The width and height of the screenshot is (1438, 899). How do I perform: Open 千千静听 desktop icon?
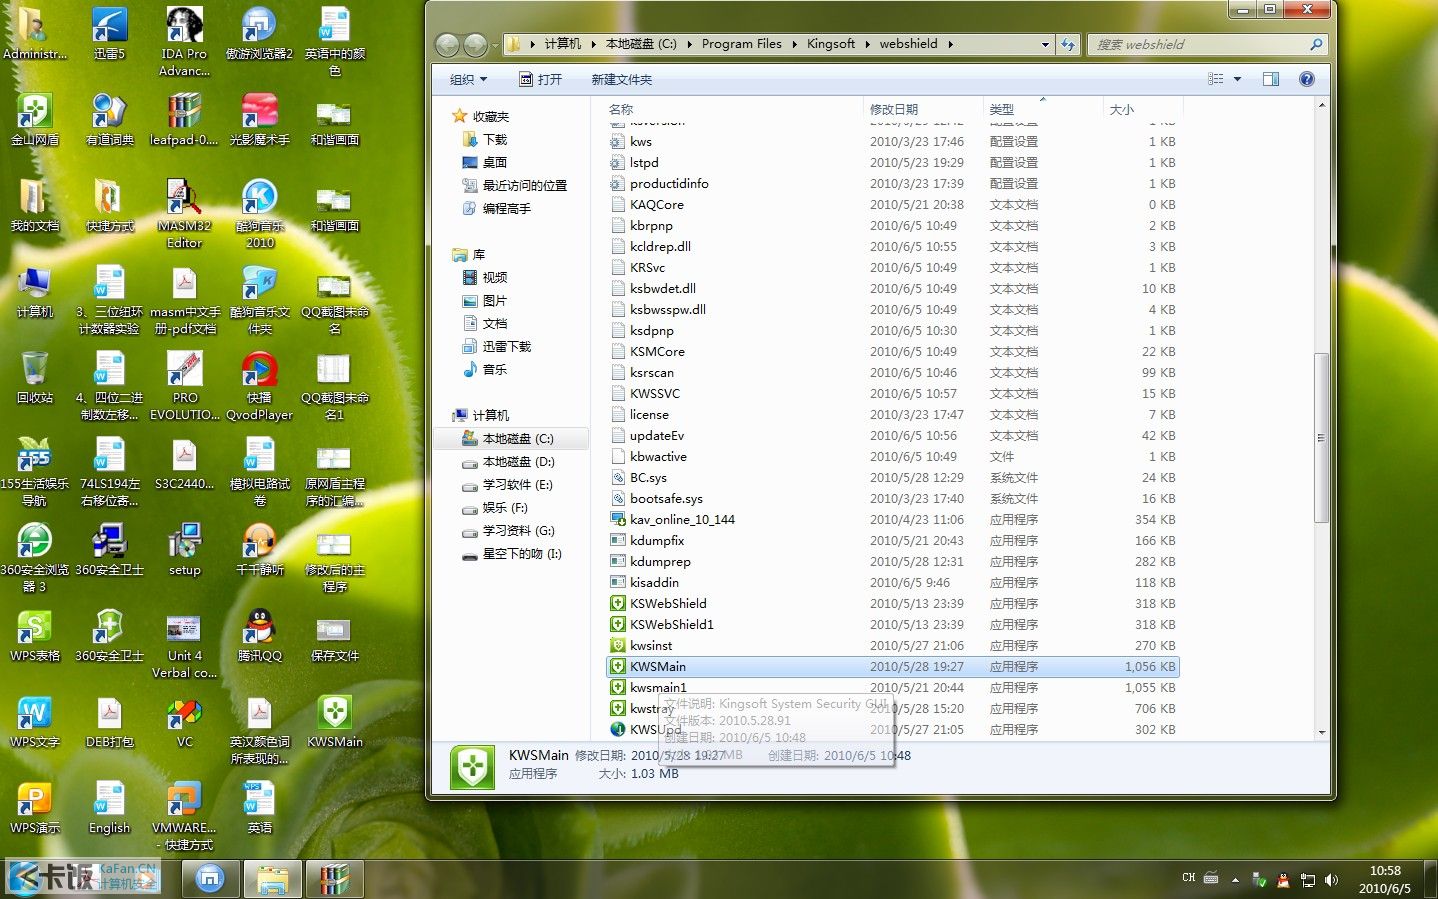[x=259, y=550]
